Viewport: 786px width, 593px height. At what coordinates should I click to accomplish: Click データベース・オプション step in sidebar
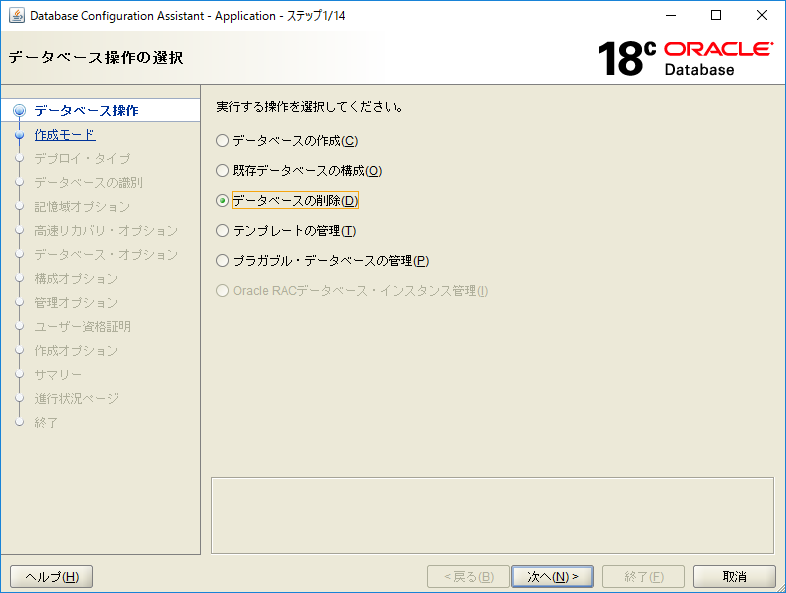[x=106, y=255]
